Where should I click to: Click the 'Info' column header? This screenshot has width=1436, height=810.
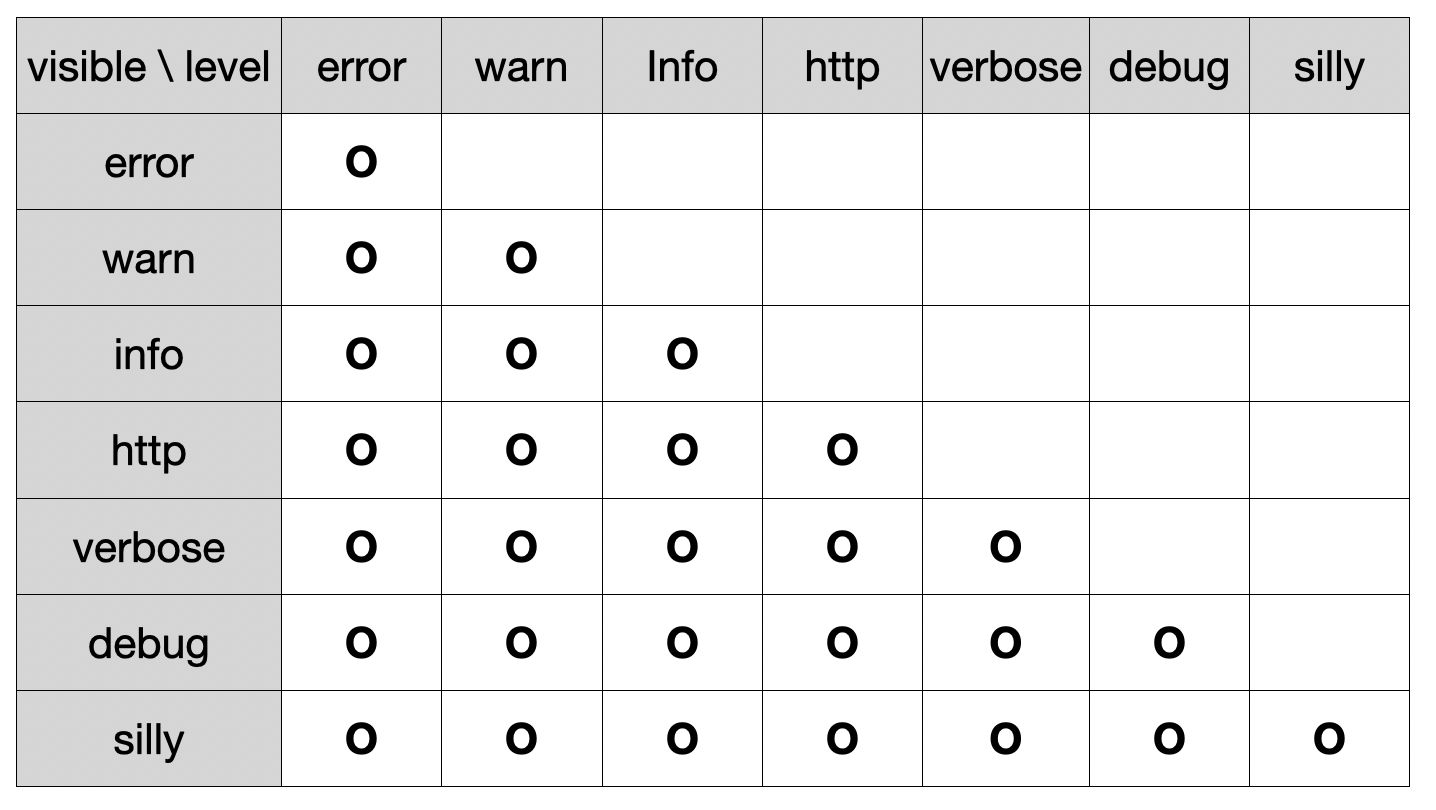click(682, 67)
